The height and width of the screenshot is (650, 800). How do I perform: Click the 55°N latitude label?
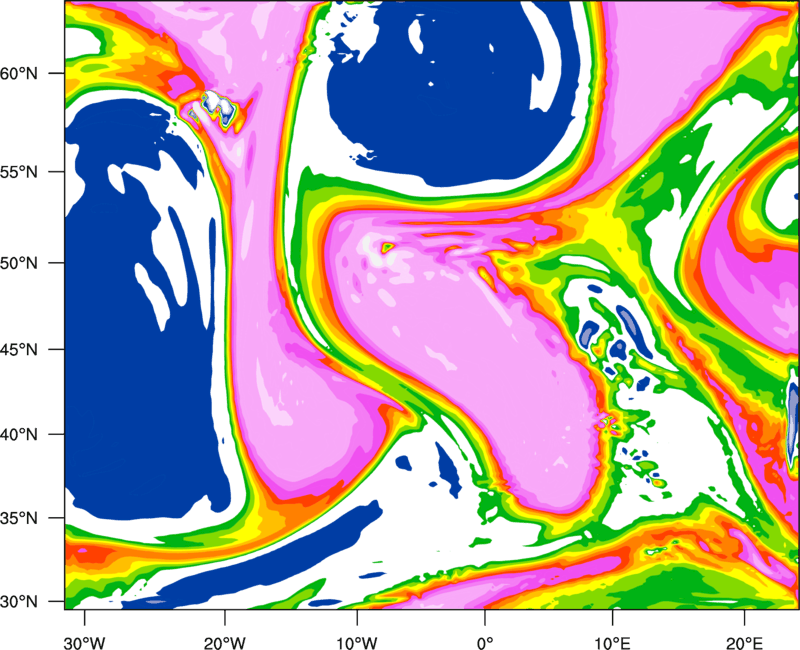(x=19, y=172)
